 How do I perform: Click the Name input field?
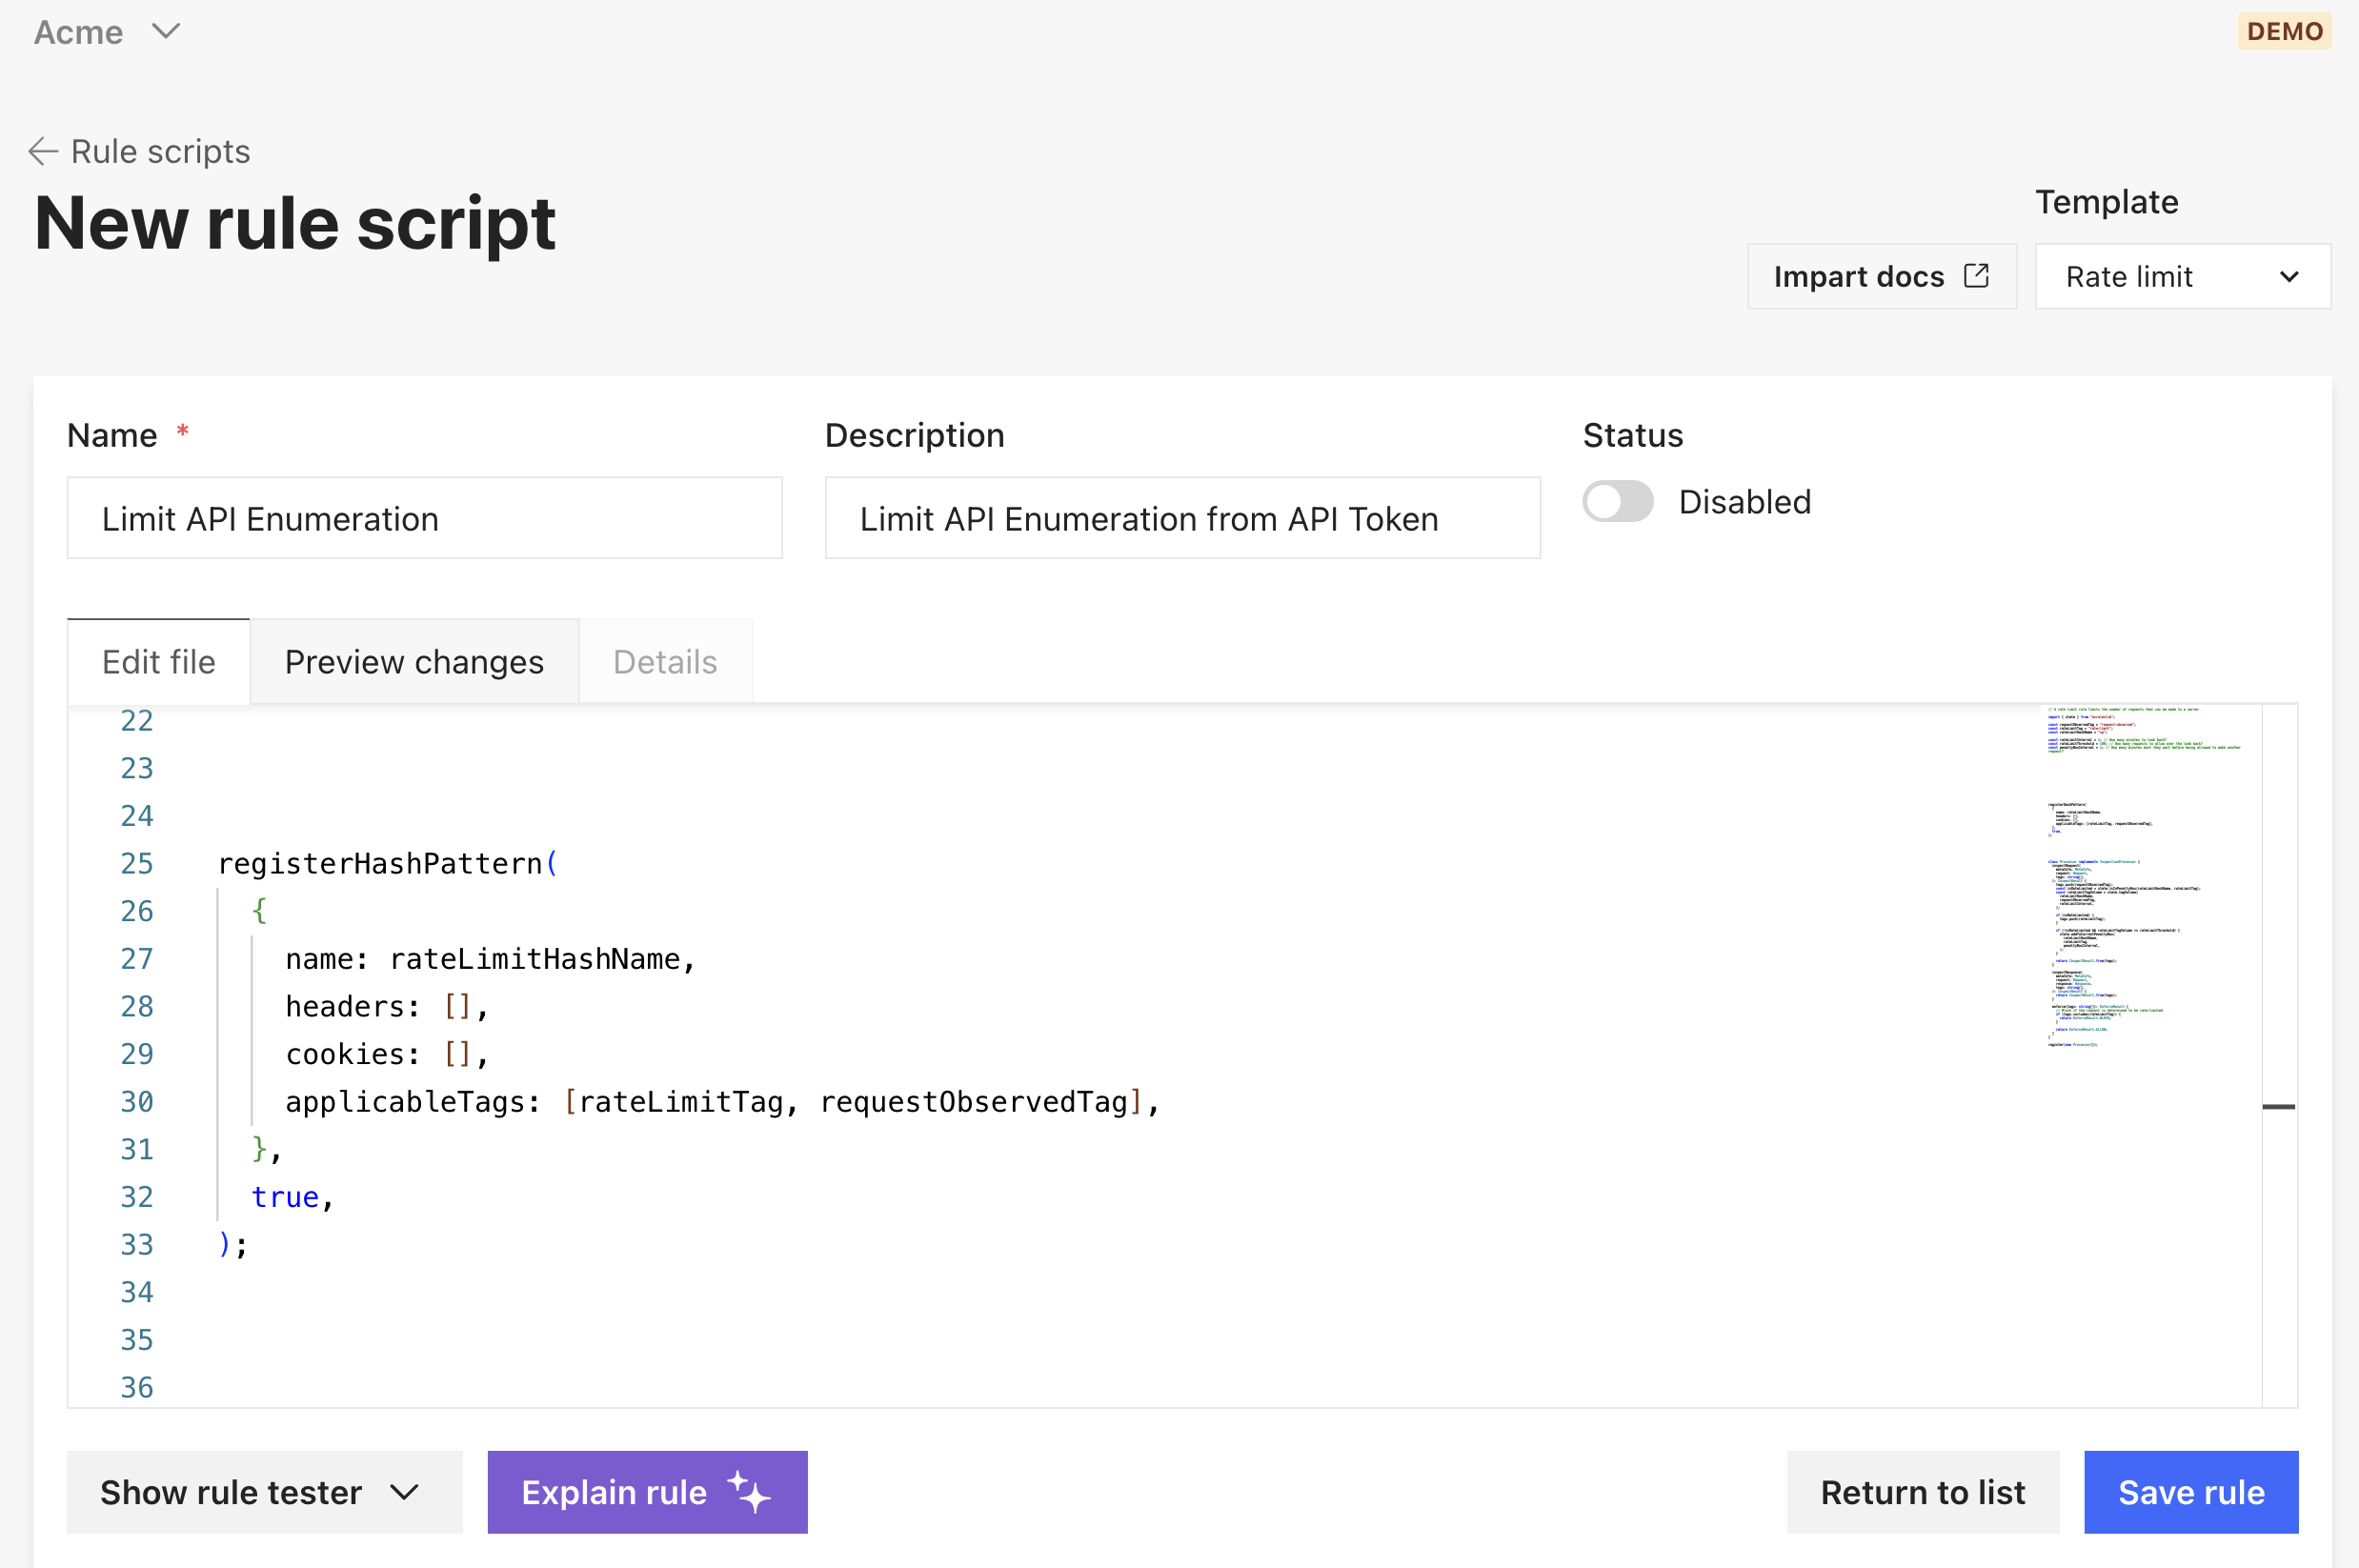424,518
